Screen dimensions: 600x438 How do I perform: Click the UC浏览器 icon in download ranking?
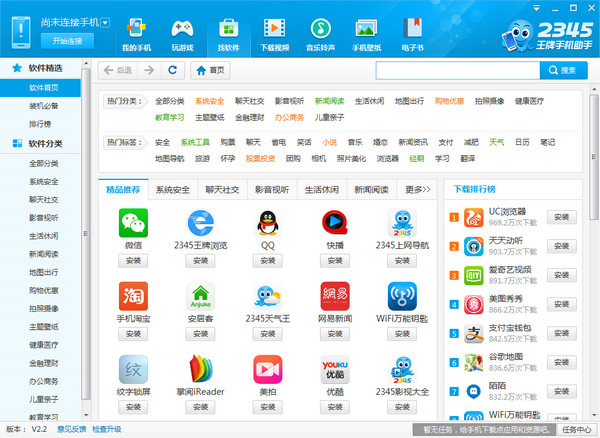coord(474,218)
